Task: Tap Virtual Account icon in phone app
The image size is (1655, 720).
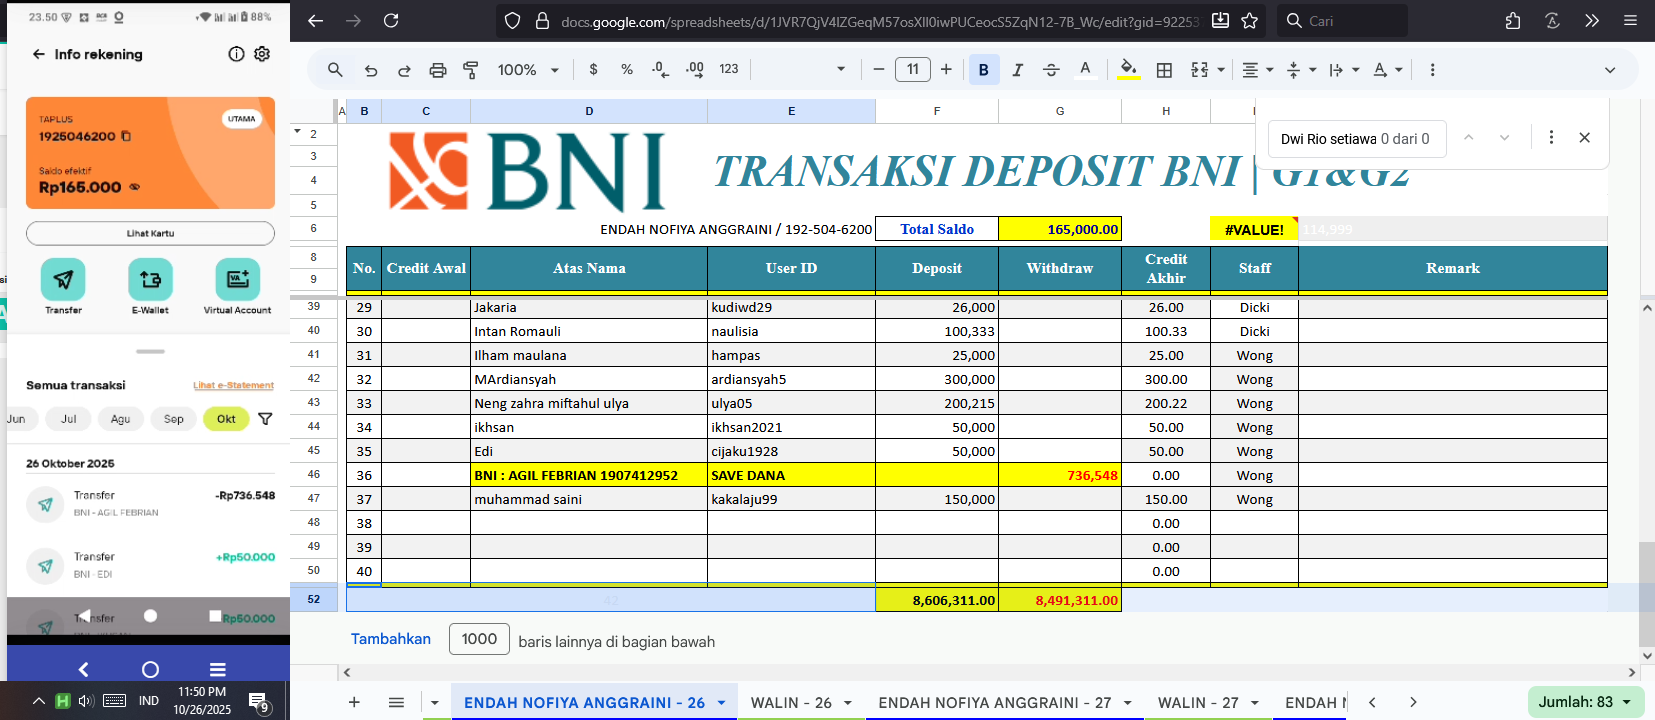Action: 238,280
